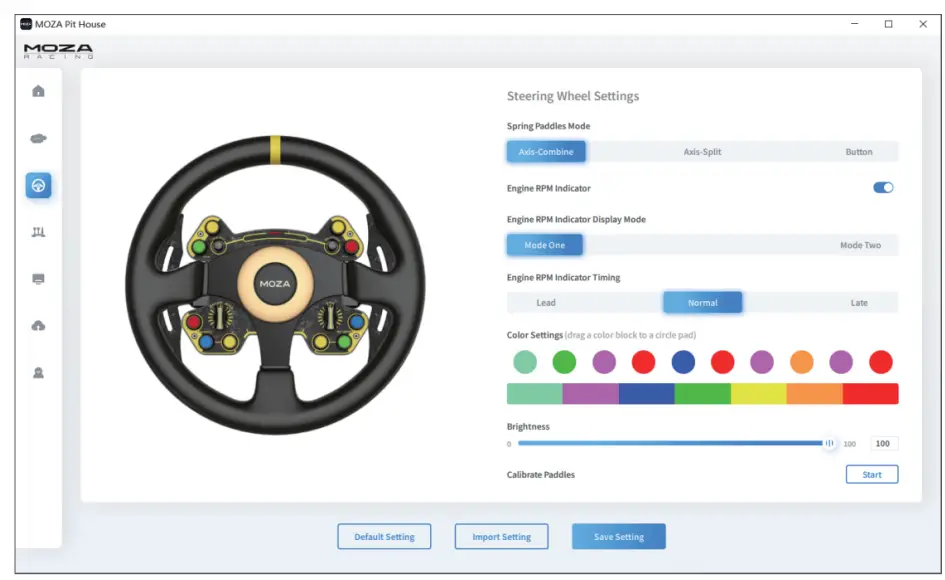Open the dashboard monitor icon in the sidebar
945x580 pixels.
pyautogui.click(x=39, y=281)
